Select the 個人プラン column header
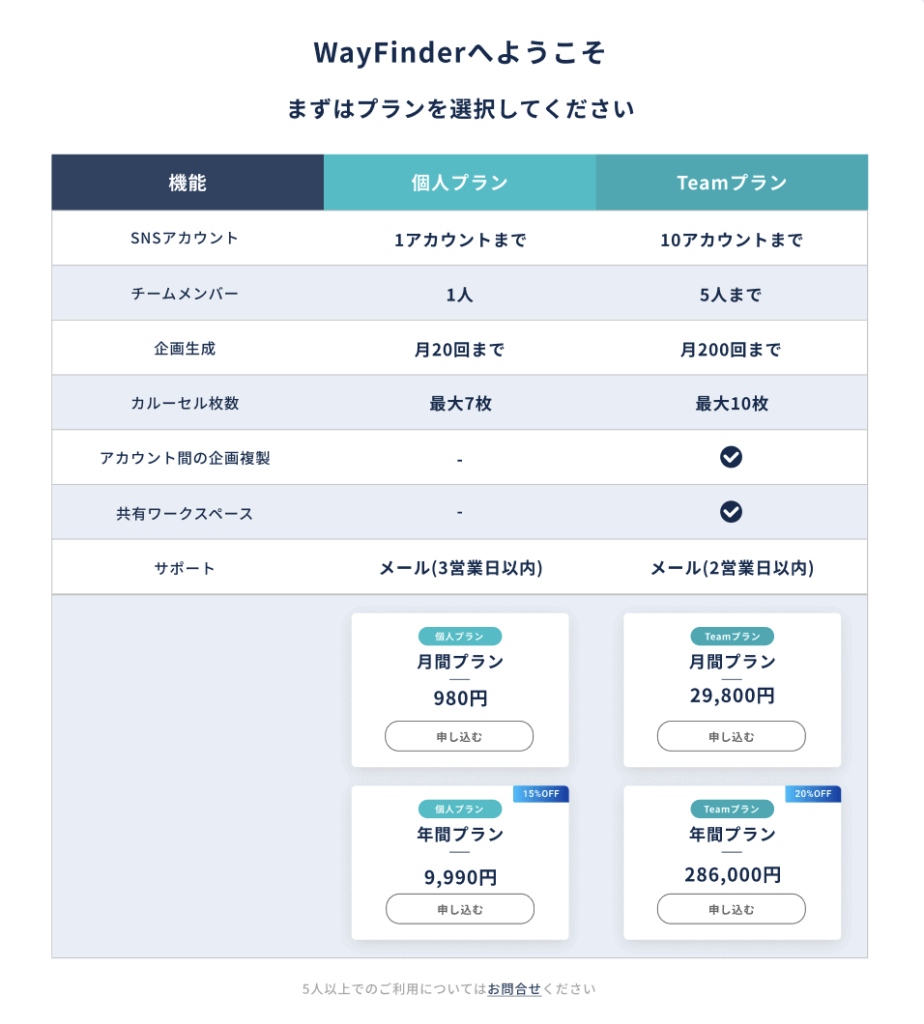 click(x=460, y=183)
